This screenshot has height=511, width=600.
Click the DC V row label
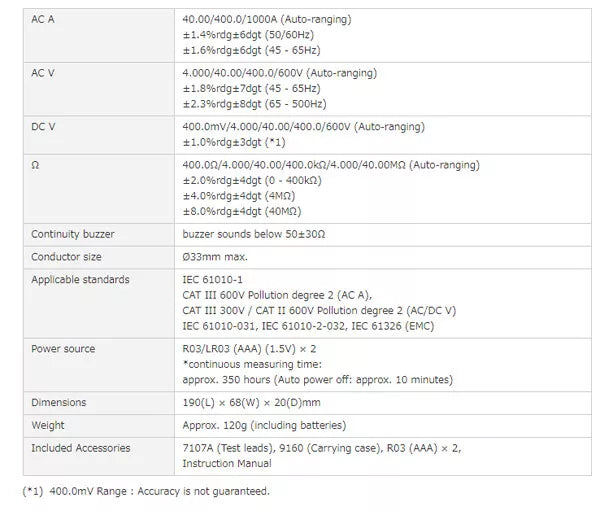pos(44,127)
